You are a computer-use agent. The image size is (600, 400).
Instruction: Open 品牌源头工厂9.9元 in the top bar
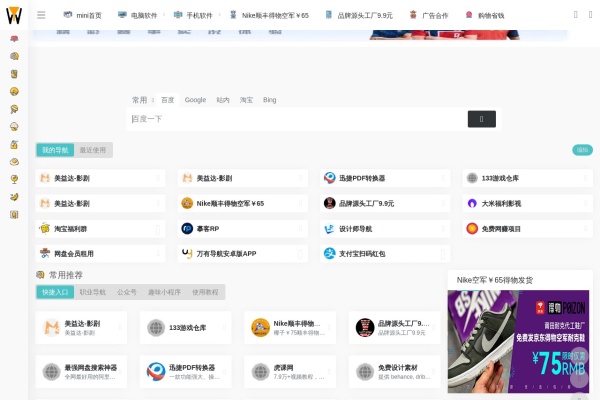pyautogui.click(x=359, y=15)
